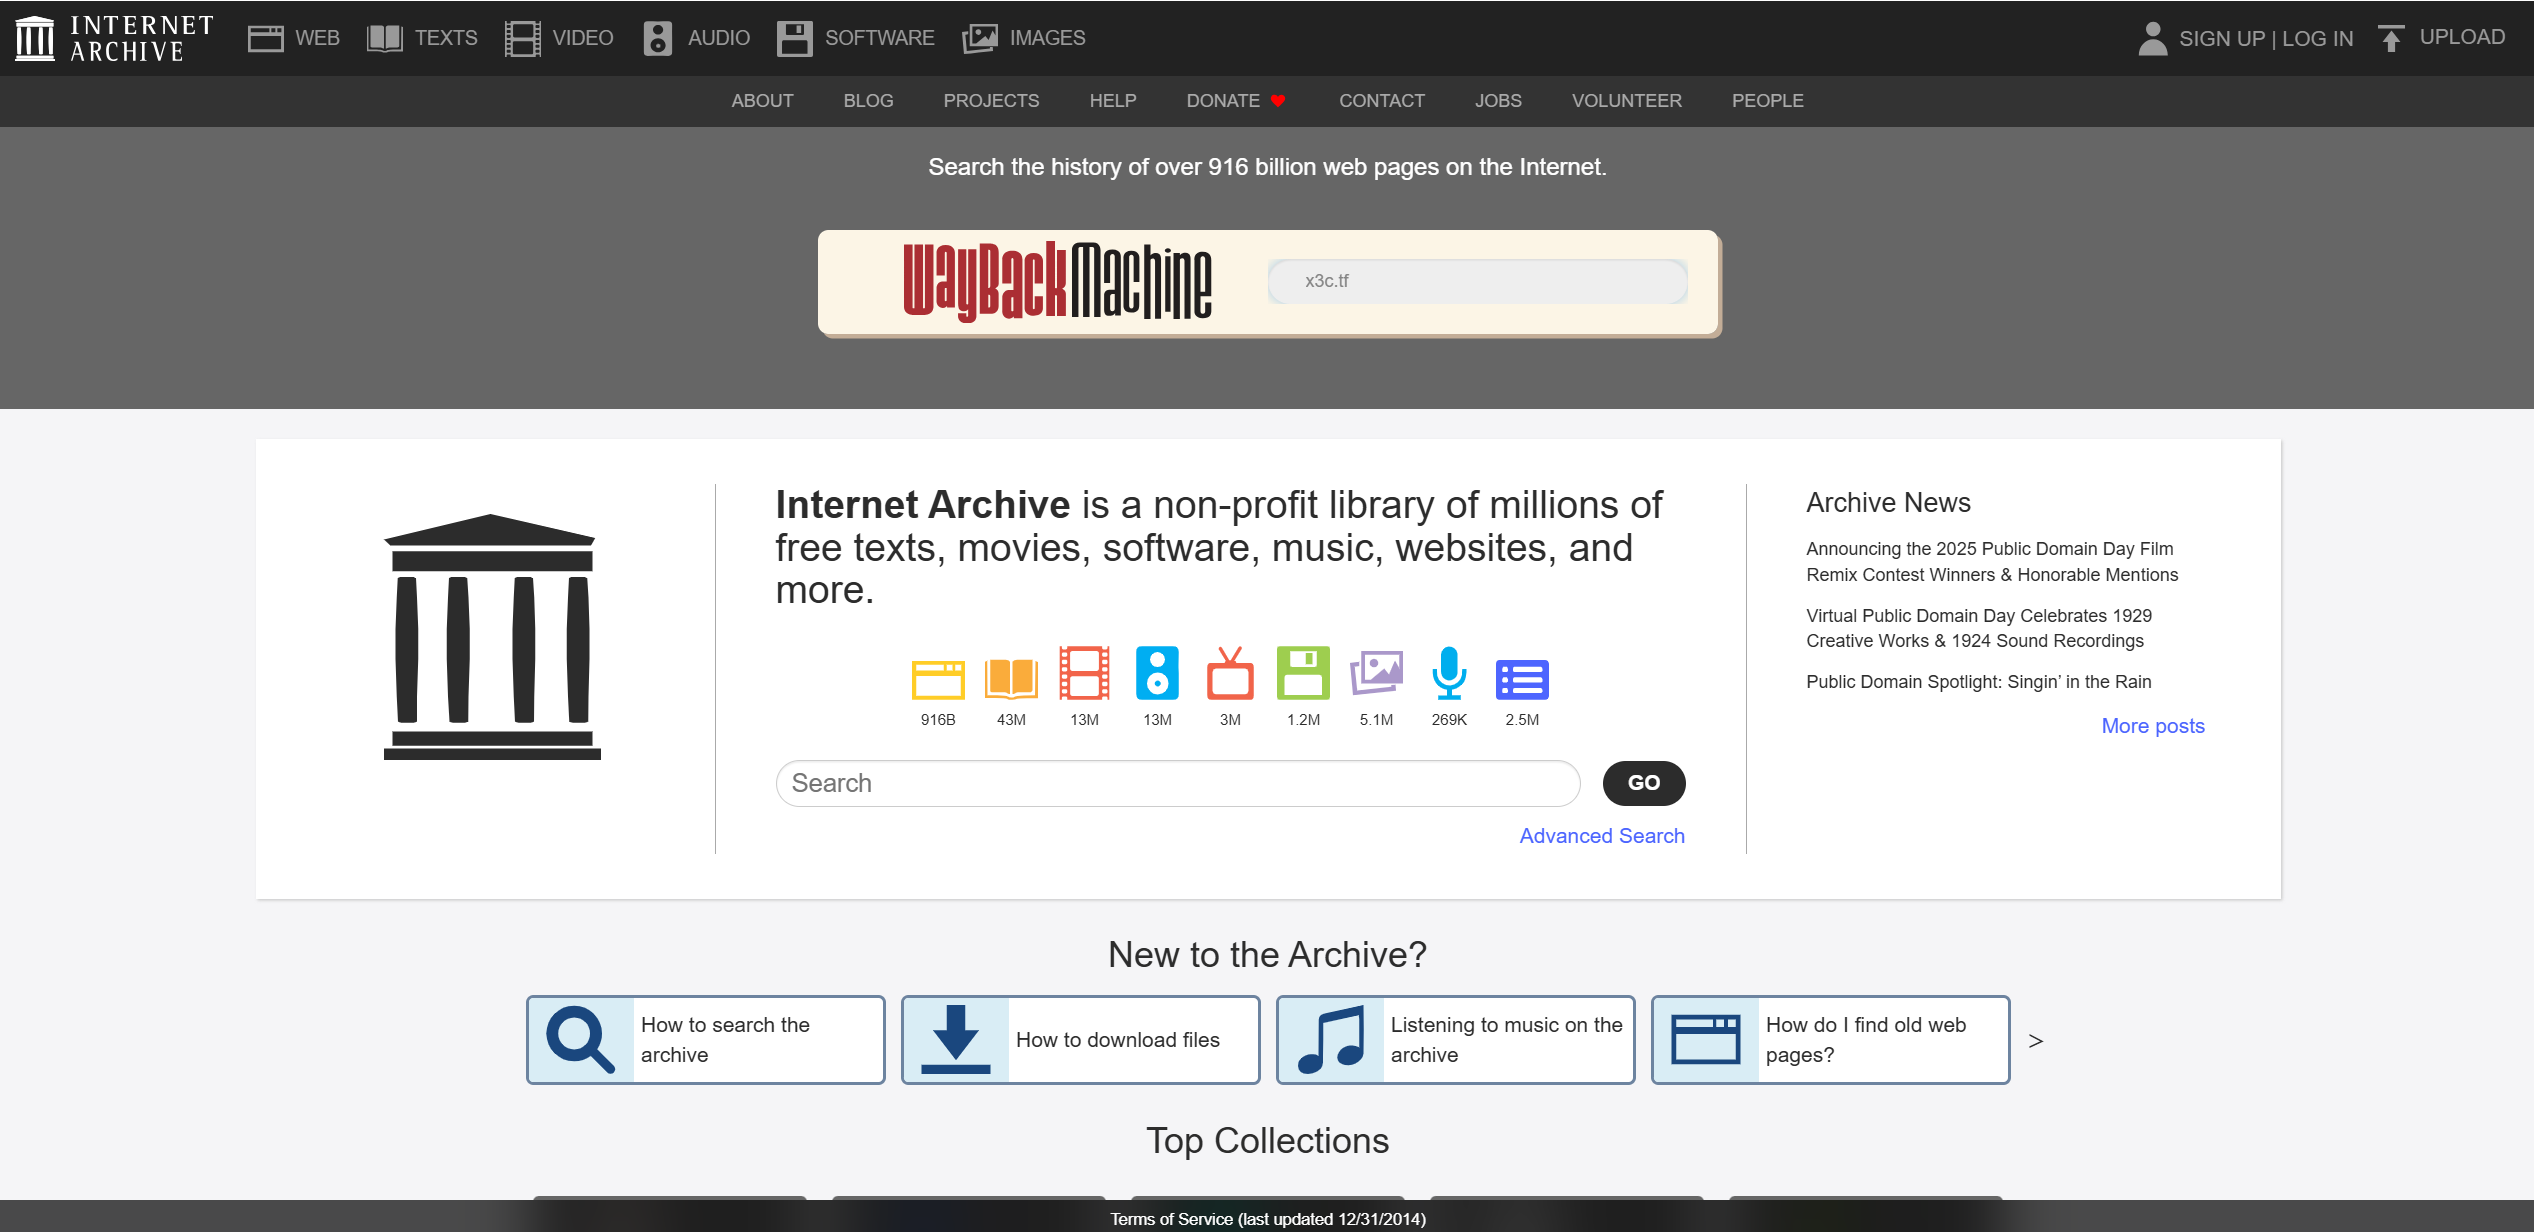Show next help cards with right arrow
Viewport: 2534px width, 1232px height.
click(x=2035, y=1041)
